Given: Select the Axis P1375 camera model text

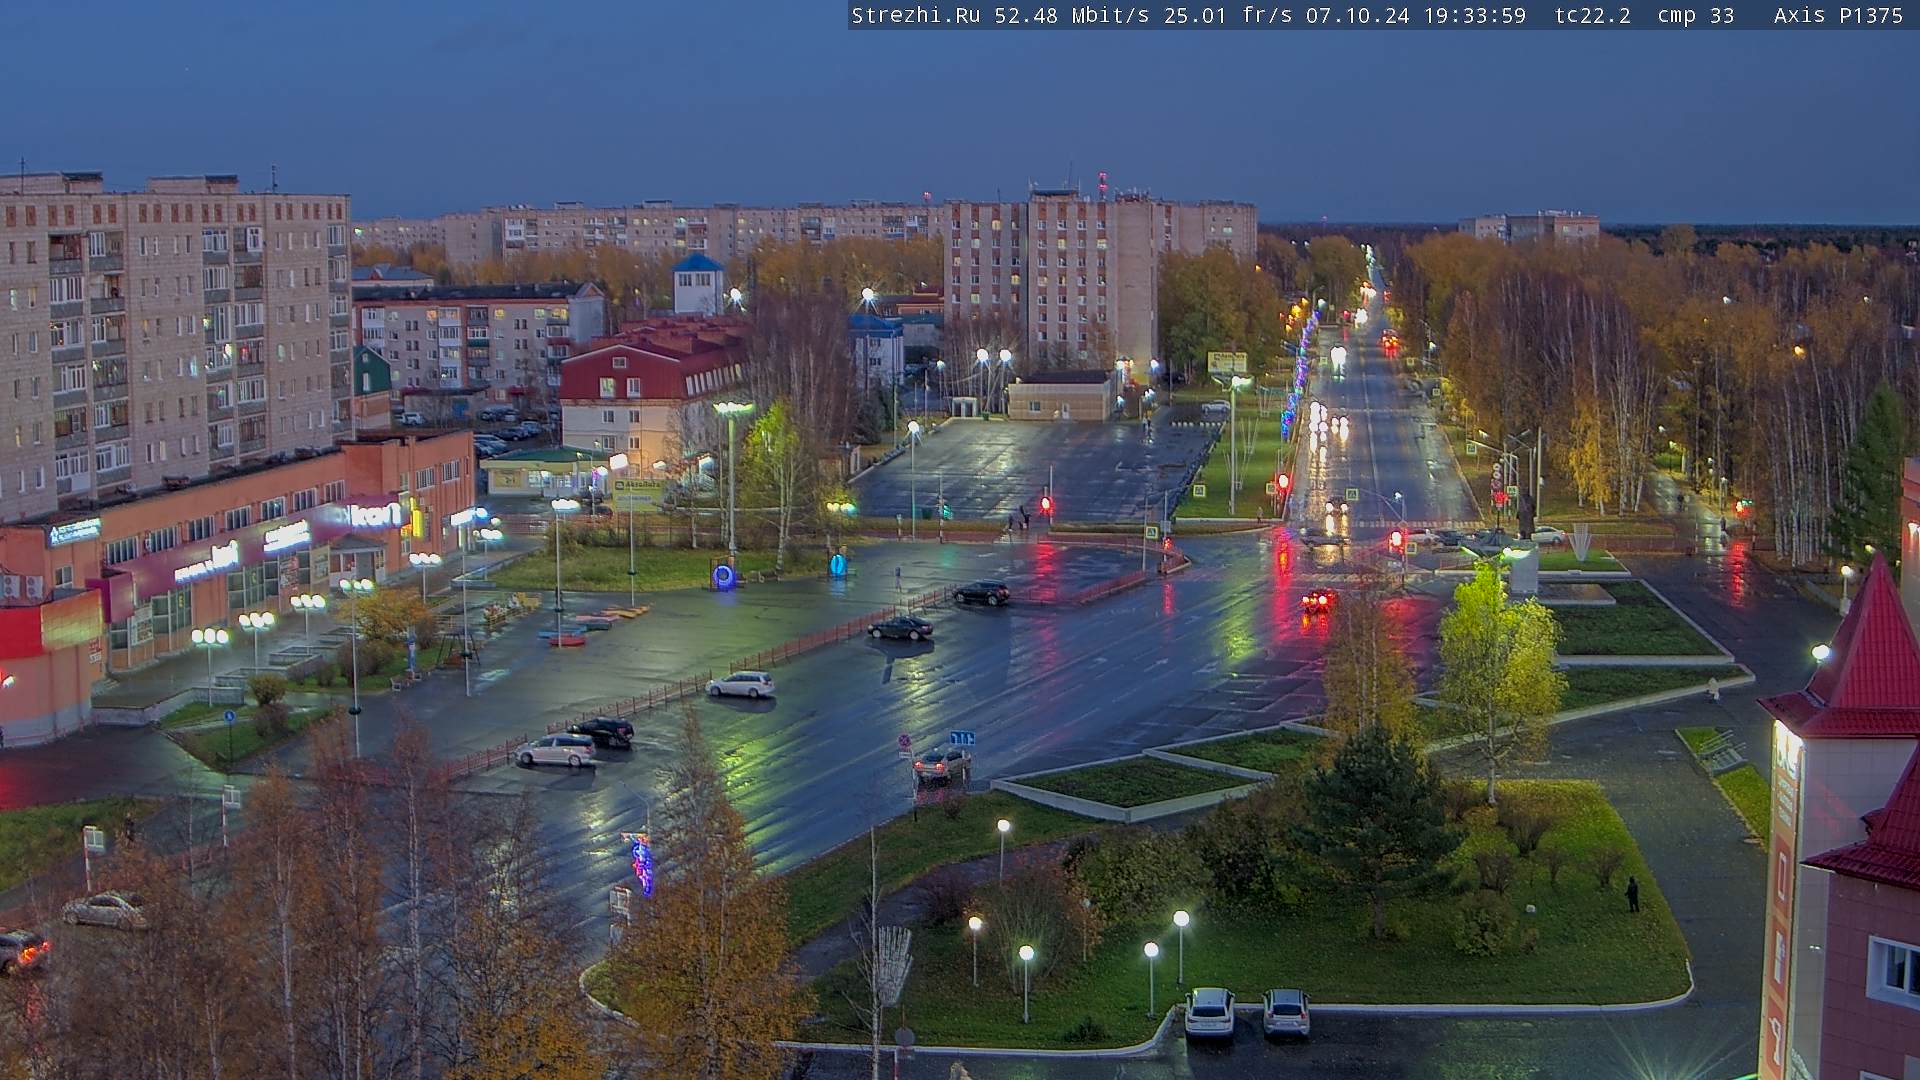Looking at the screenshot, I should tap(1838, 15).
